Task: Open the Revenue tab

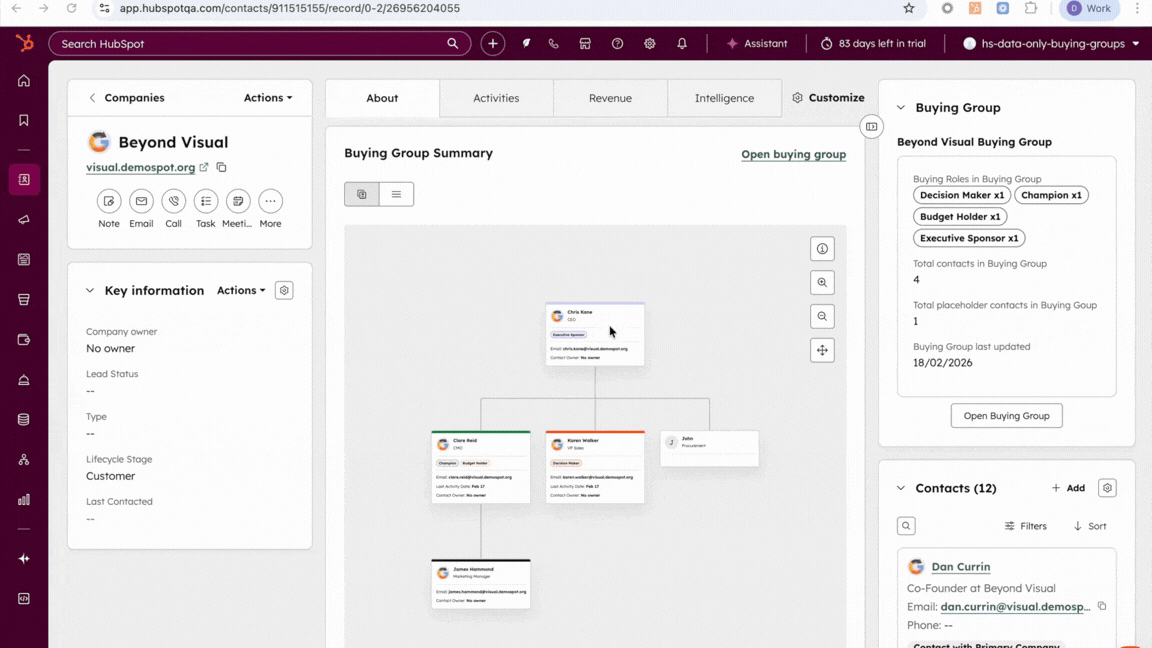Action: point(610,98)
